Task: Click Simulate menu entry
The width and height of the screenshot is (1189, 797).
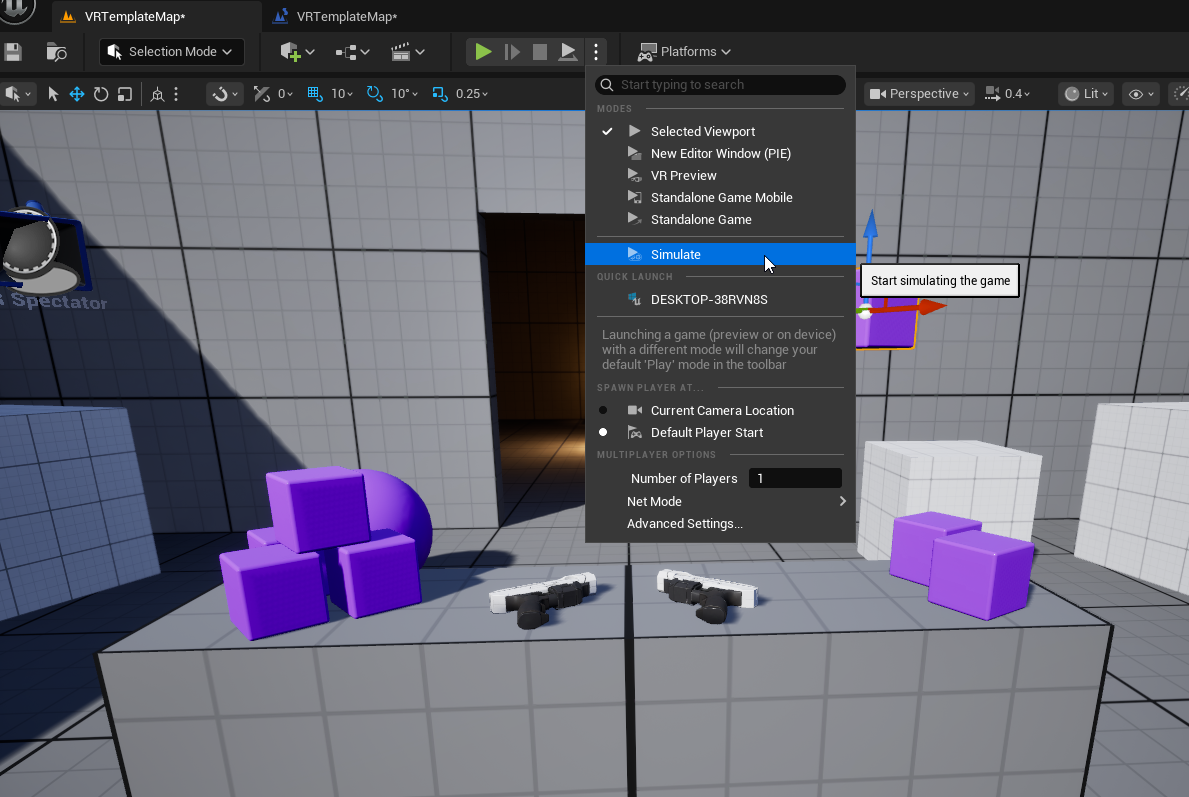Action: click(720, 254)
